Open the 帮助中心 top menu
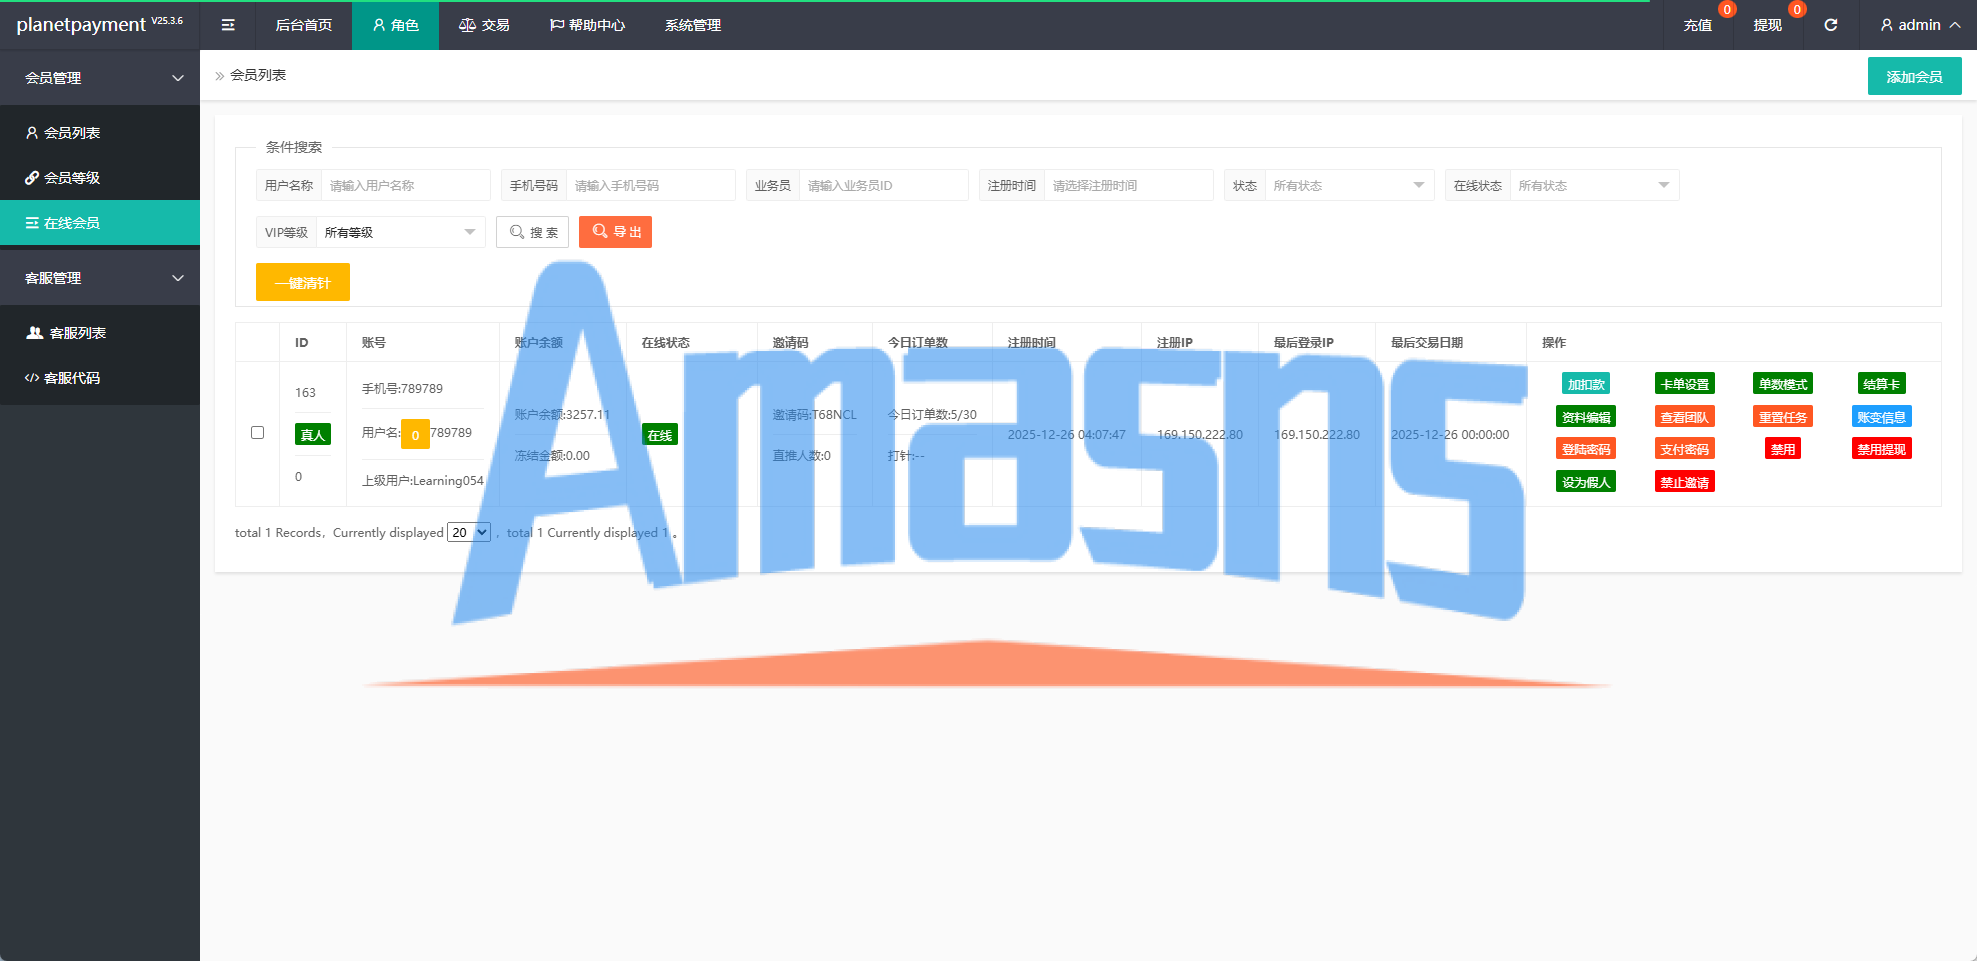 pos(587,25)
